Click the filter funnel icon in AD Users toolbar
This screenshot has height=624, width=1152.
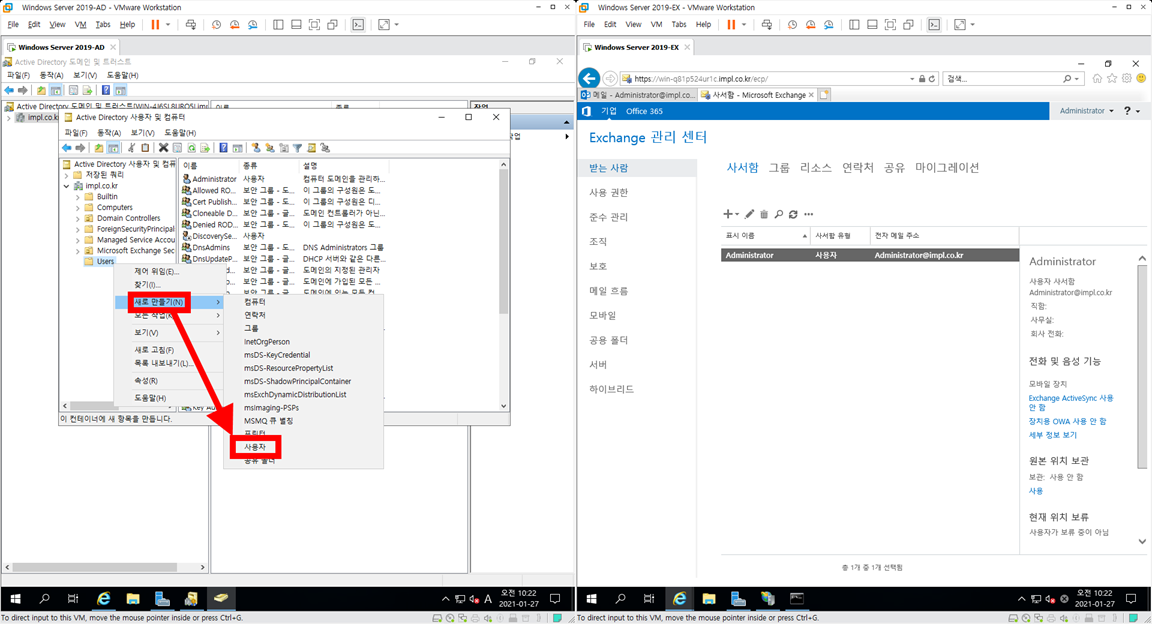pos(298,148)
